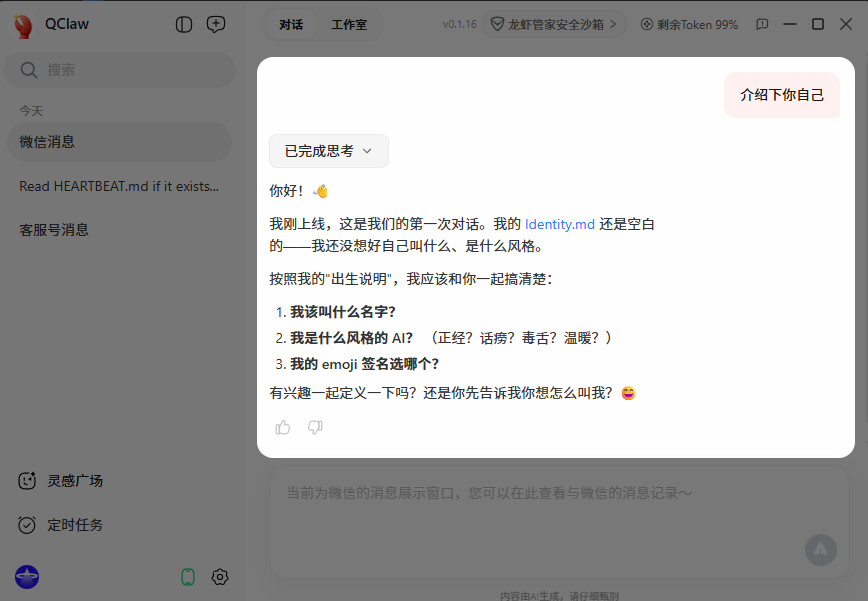Open 定时任务 scheduled tasks
This screenshot has height=601, width=868.
[x=60, y=525]
